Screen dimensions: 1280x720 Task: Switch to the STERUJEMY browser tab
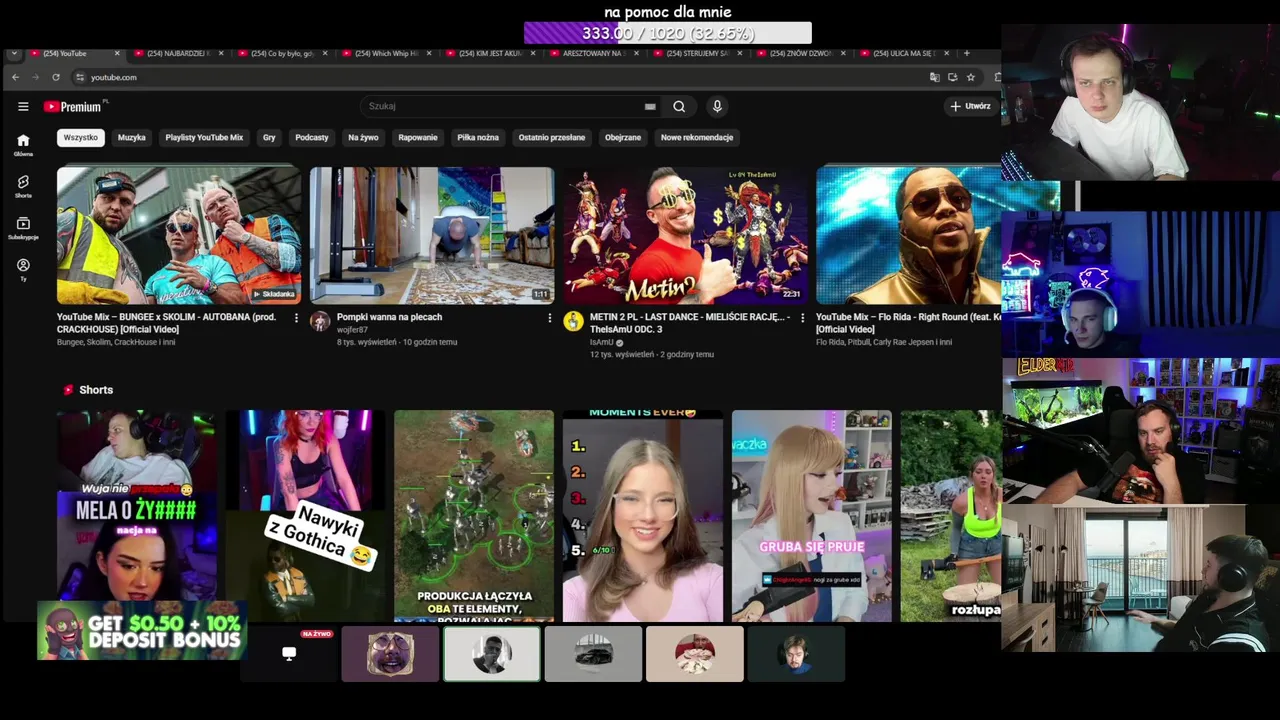coord(697,53)
